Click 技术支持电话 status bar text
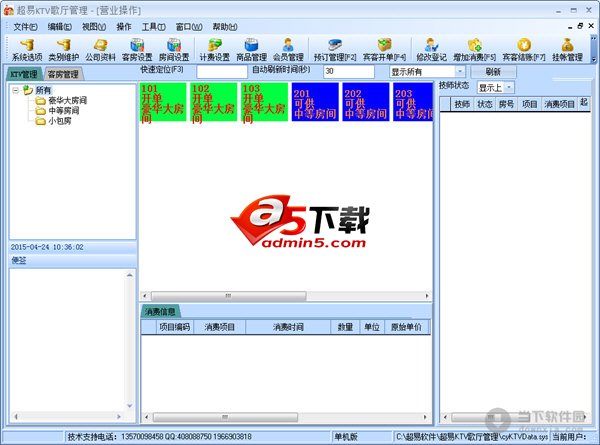The image size is (600, 445). point(160,437)
